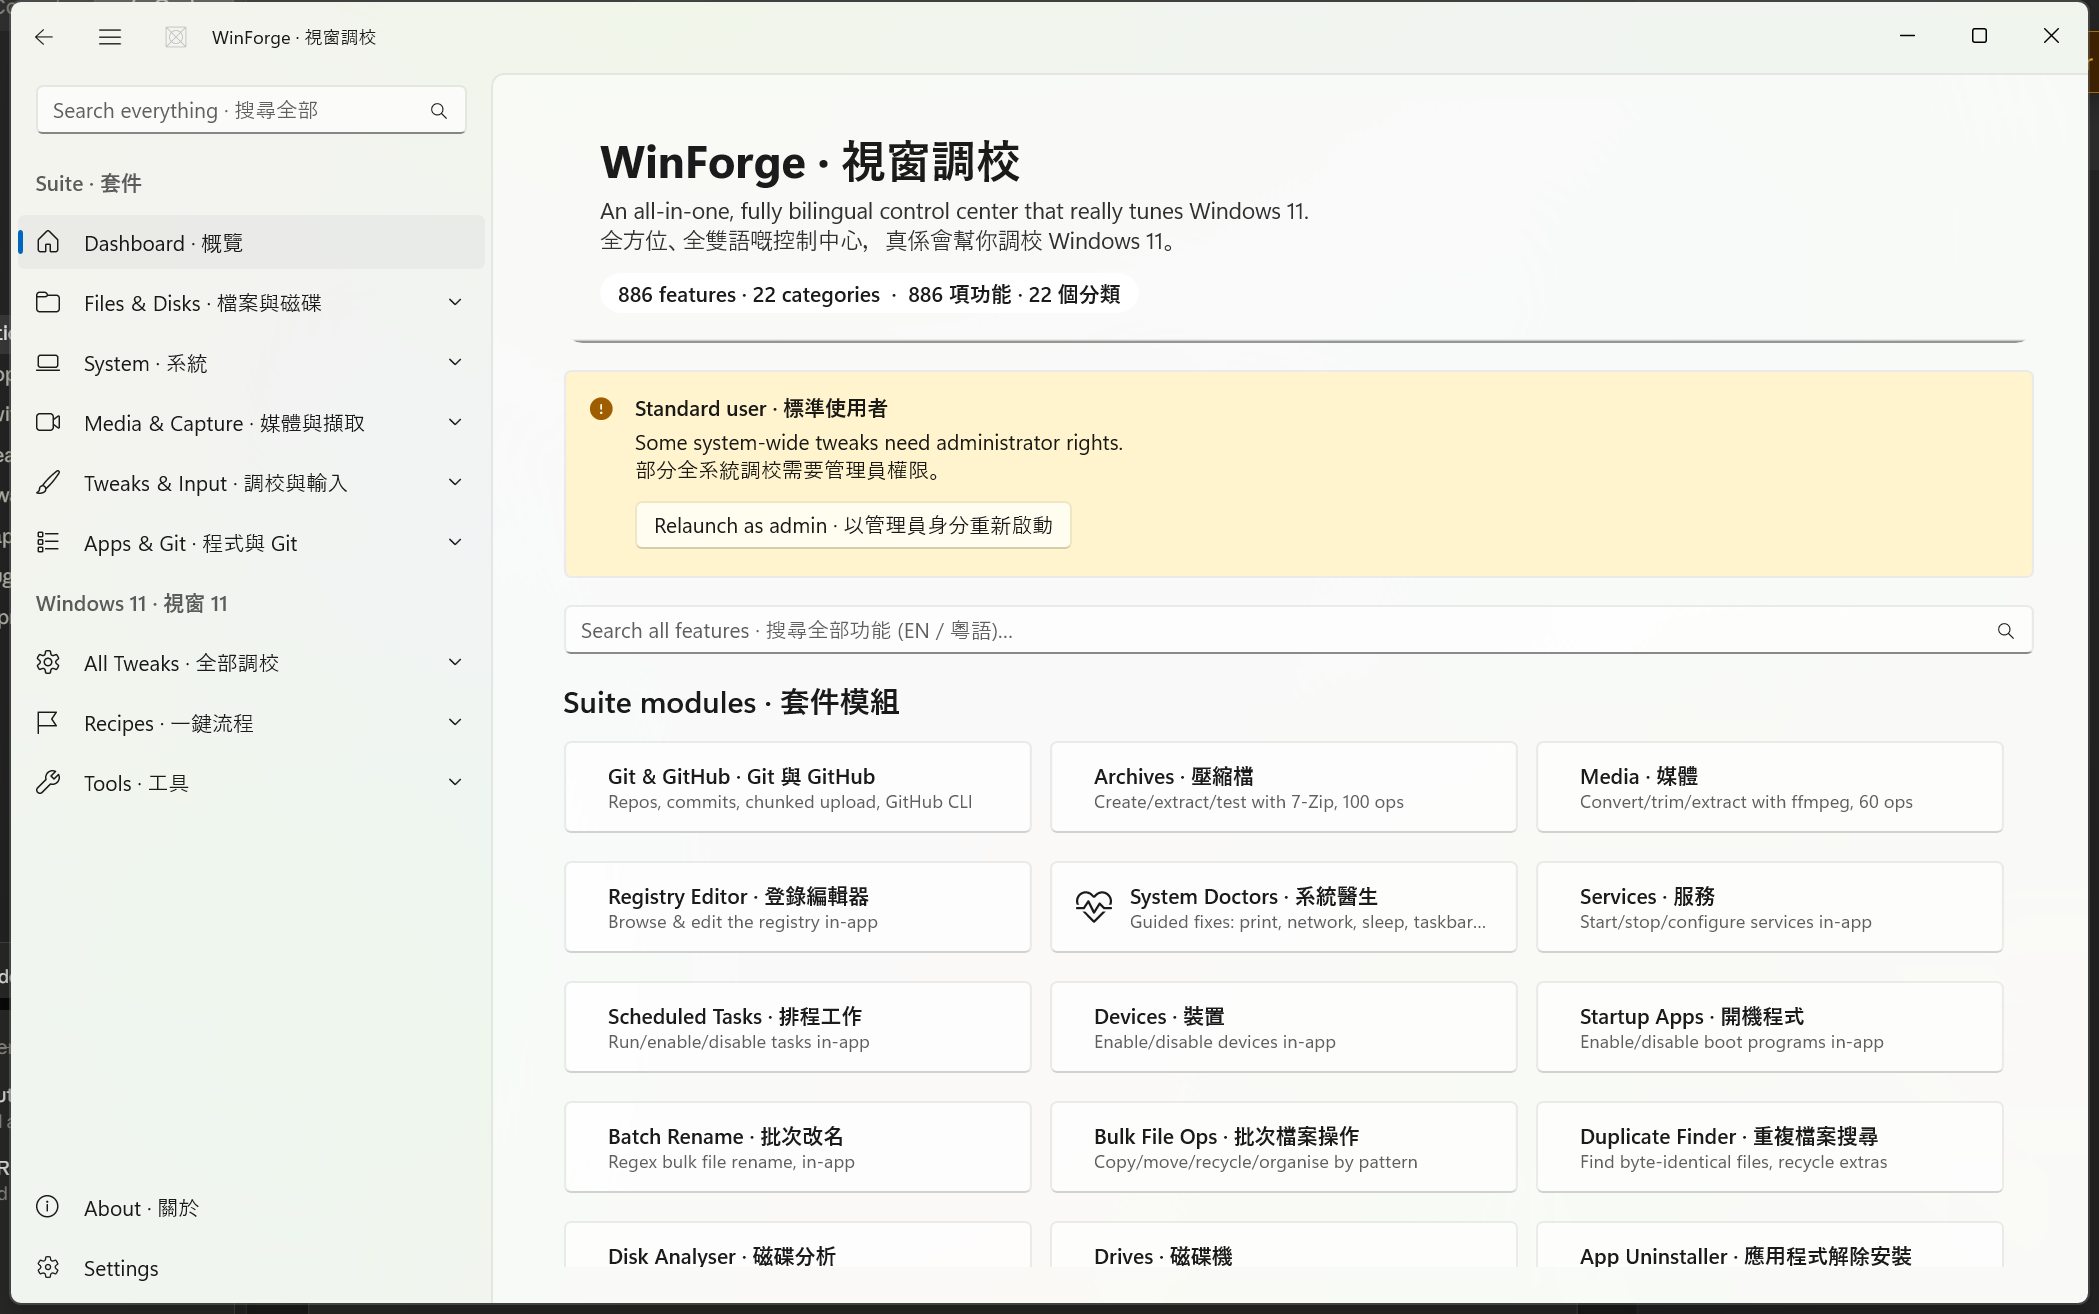Select System in the sidebar

251,363
